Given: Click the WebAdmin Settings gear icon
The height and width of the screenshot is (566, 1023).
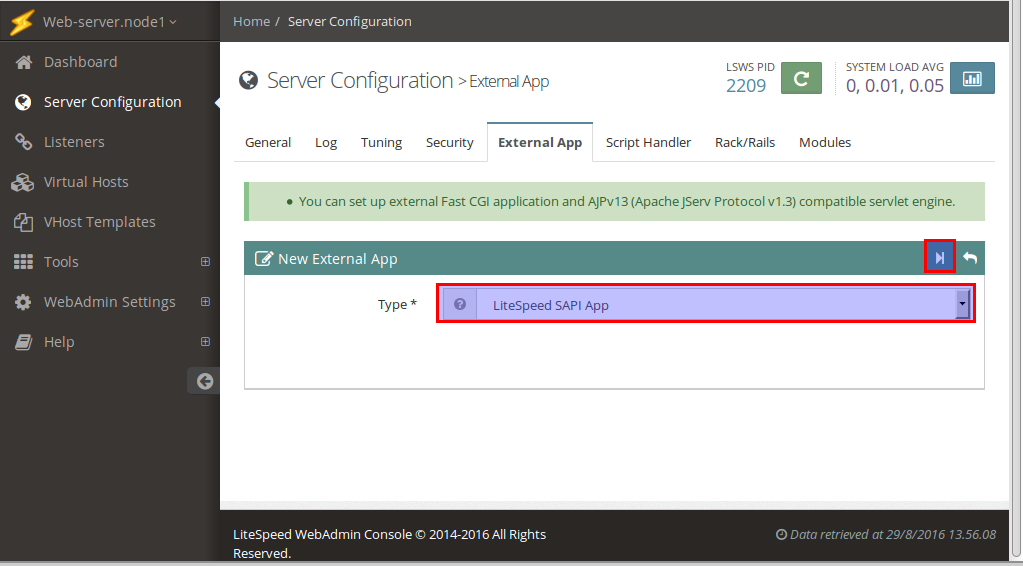Looking at the screenshot, I should tap(23, 303).
